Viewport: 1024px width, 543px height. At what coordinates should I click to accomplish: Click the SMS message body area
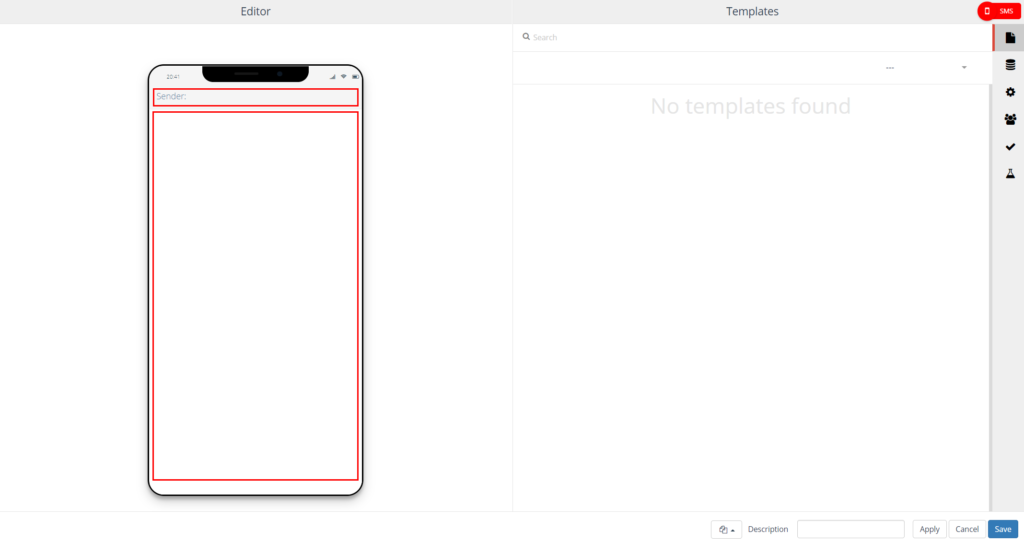pos(255,296)
